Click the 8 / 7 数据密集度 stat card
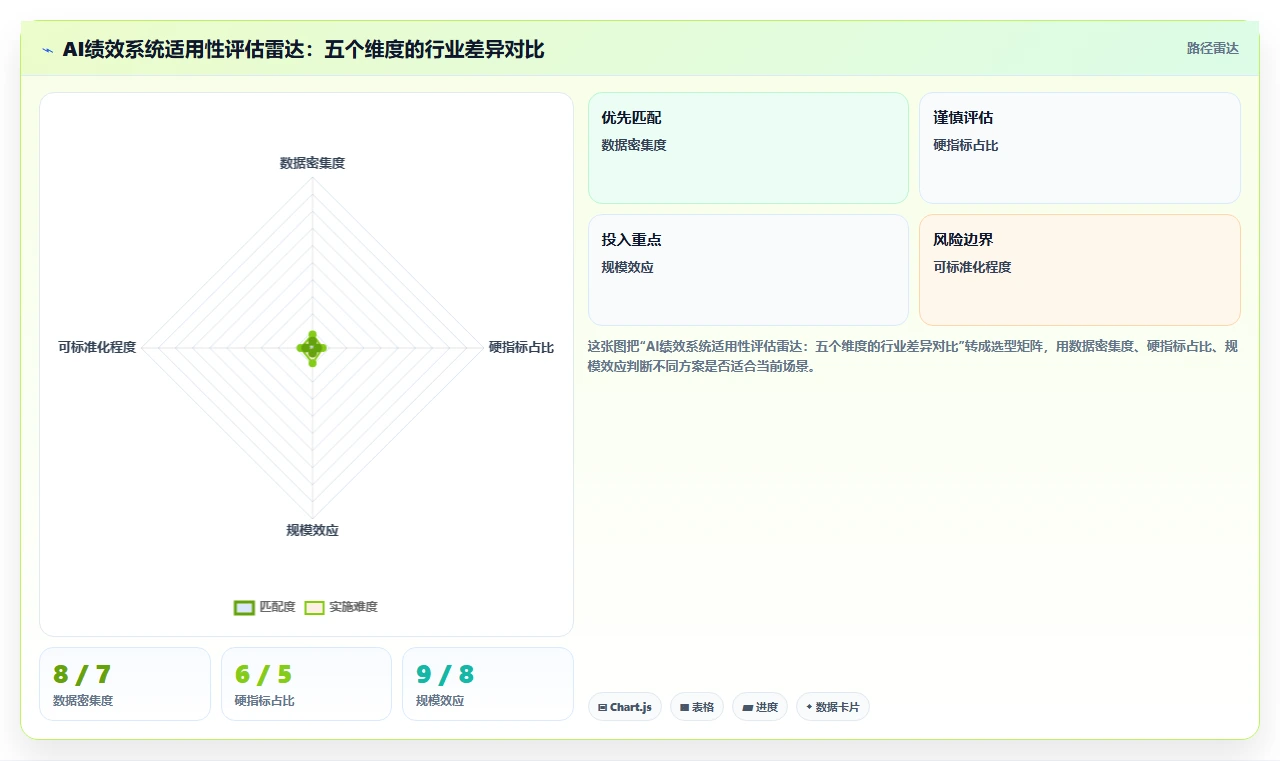 125,684
